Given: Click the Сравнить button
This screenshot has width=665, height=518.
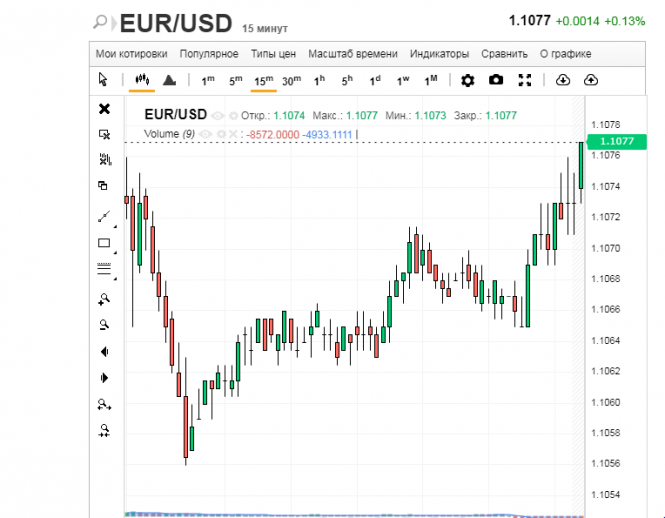Looking at the screenshot, I should [x=504, y=54].
